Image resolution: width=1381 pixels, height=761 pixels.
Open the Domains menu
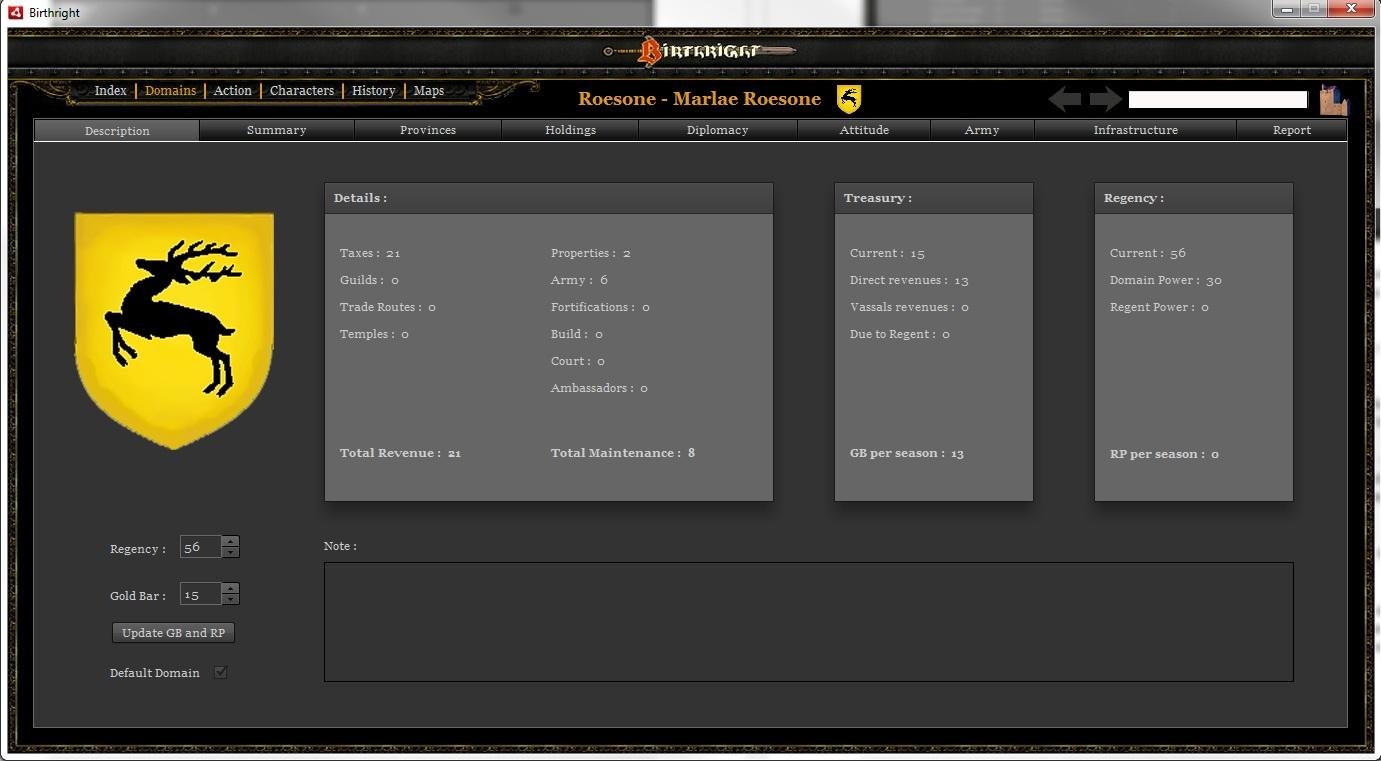click(170, 91)
